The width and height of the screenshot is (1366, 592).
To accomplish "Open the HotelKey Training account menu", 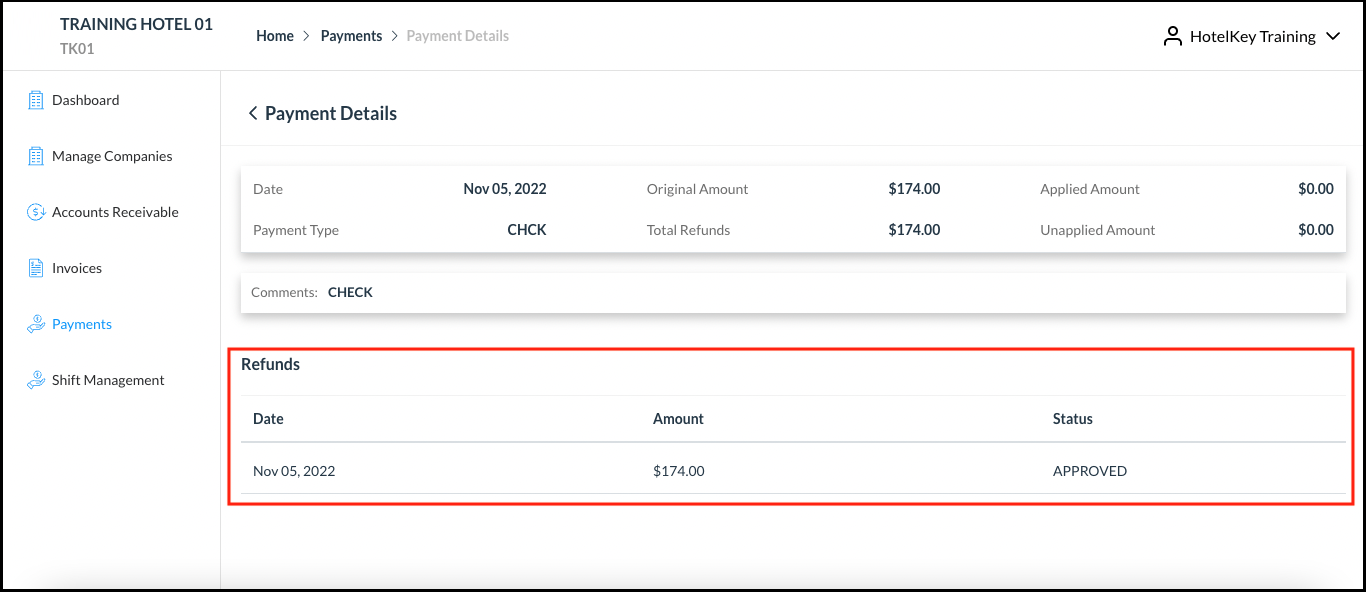I will tap(1252, 36).
